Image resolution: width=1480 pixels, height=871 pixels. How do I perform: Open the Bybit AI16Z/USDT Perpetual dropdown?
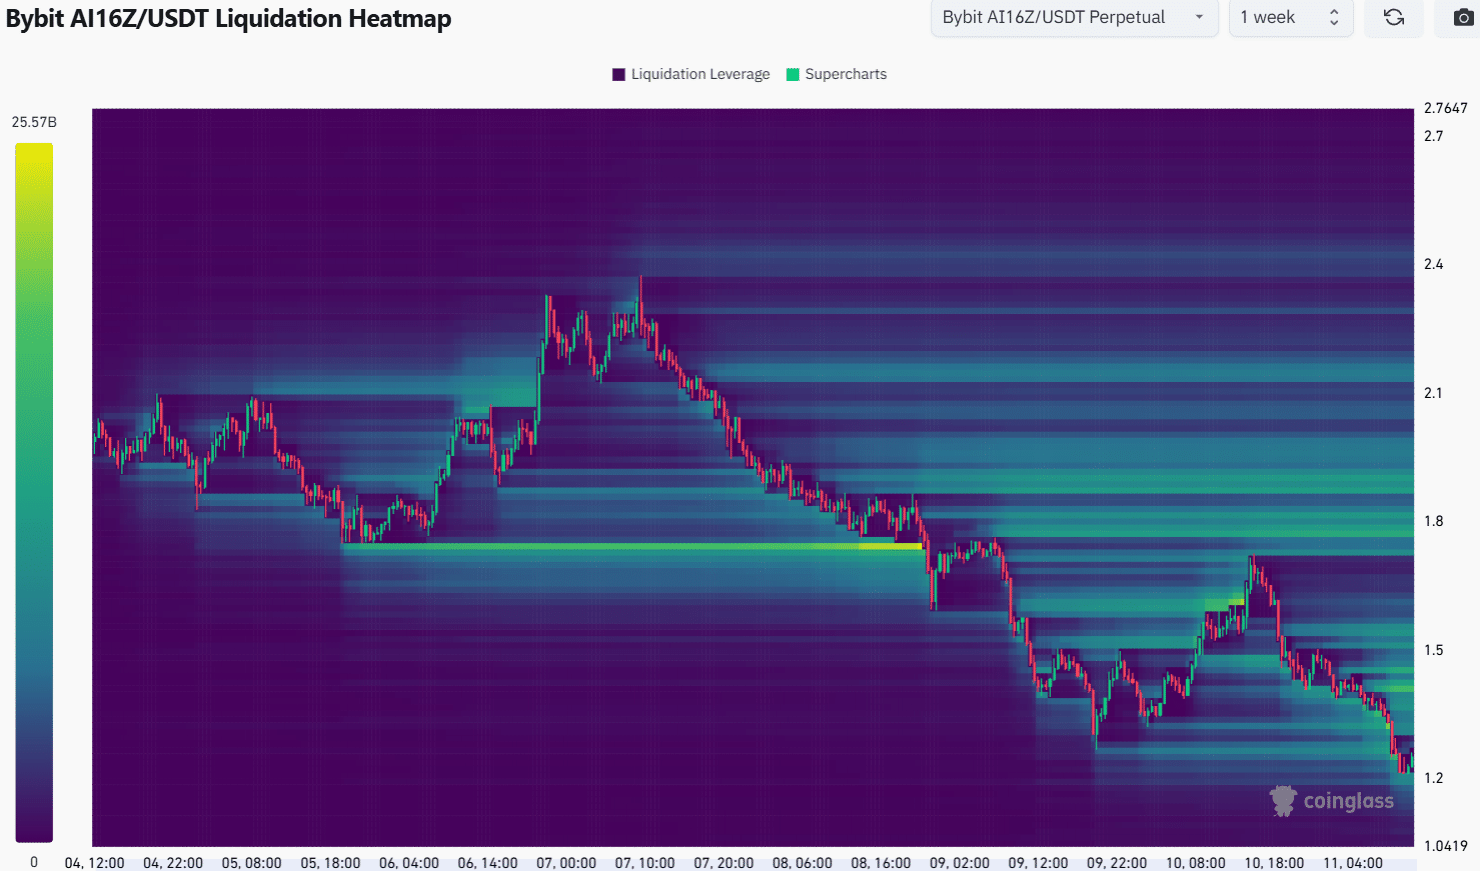pyautogui.click(x=1074, y=17)
